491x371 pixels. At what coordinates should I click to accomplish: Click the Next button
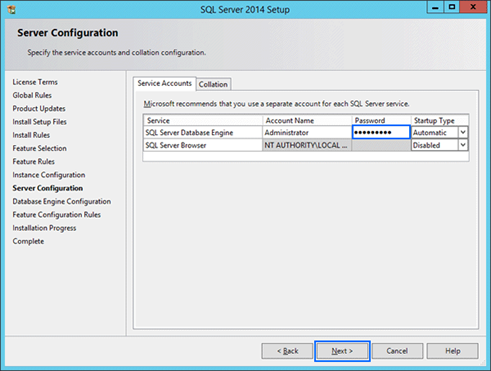click(342, 351)
